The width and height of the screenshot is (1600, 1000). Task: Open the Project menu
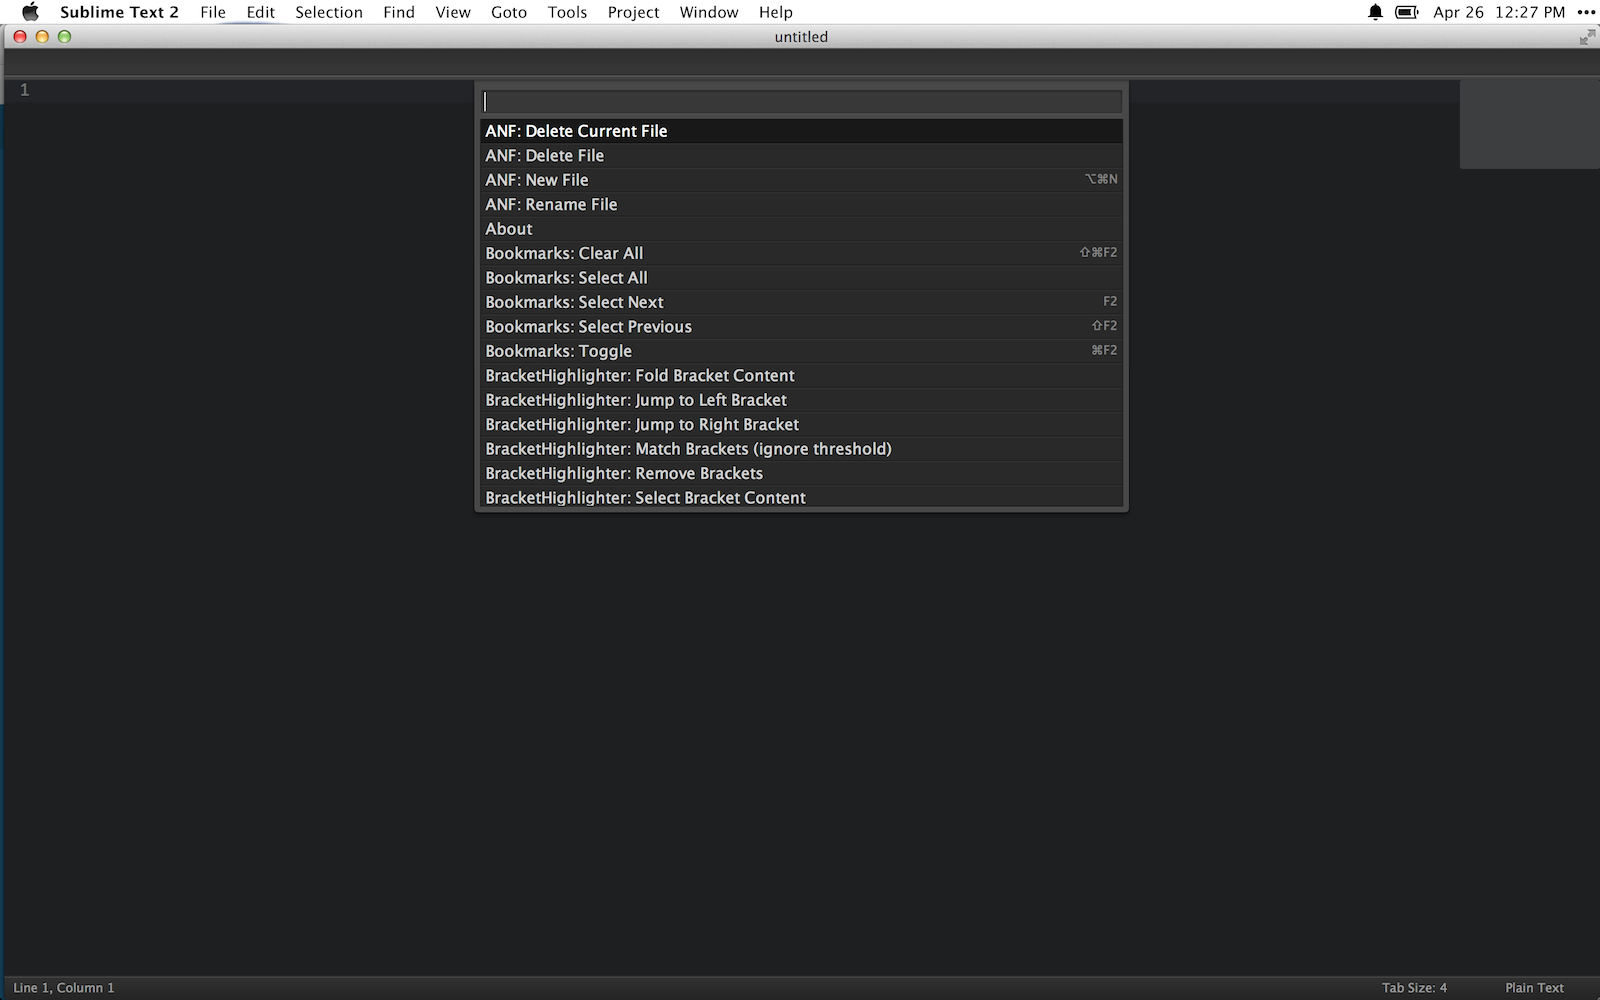click(x=633, y=12)
